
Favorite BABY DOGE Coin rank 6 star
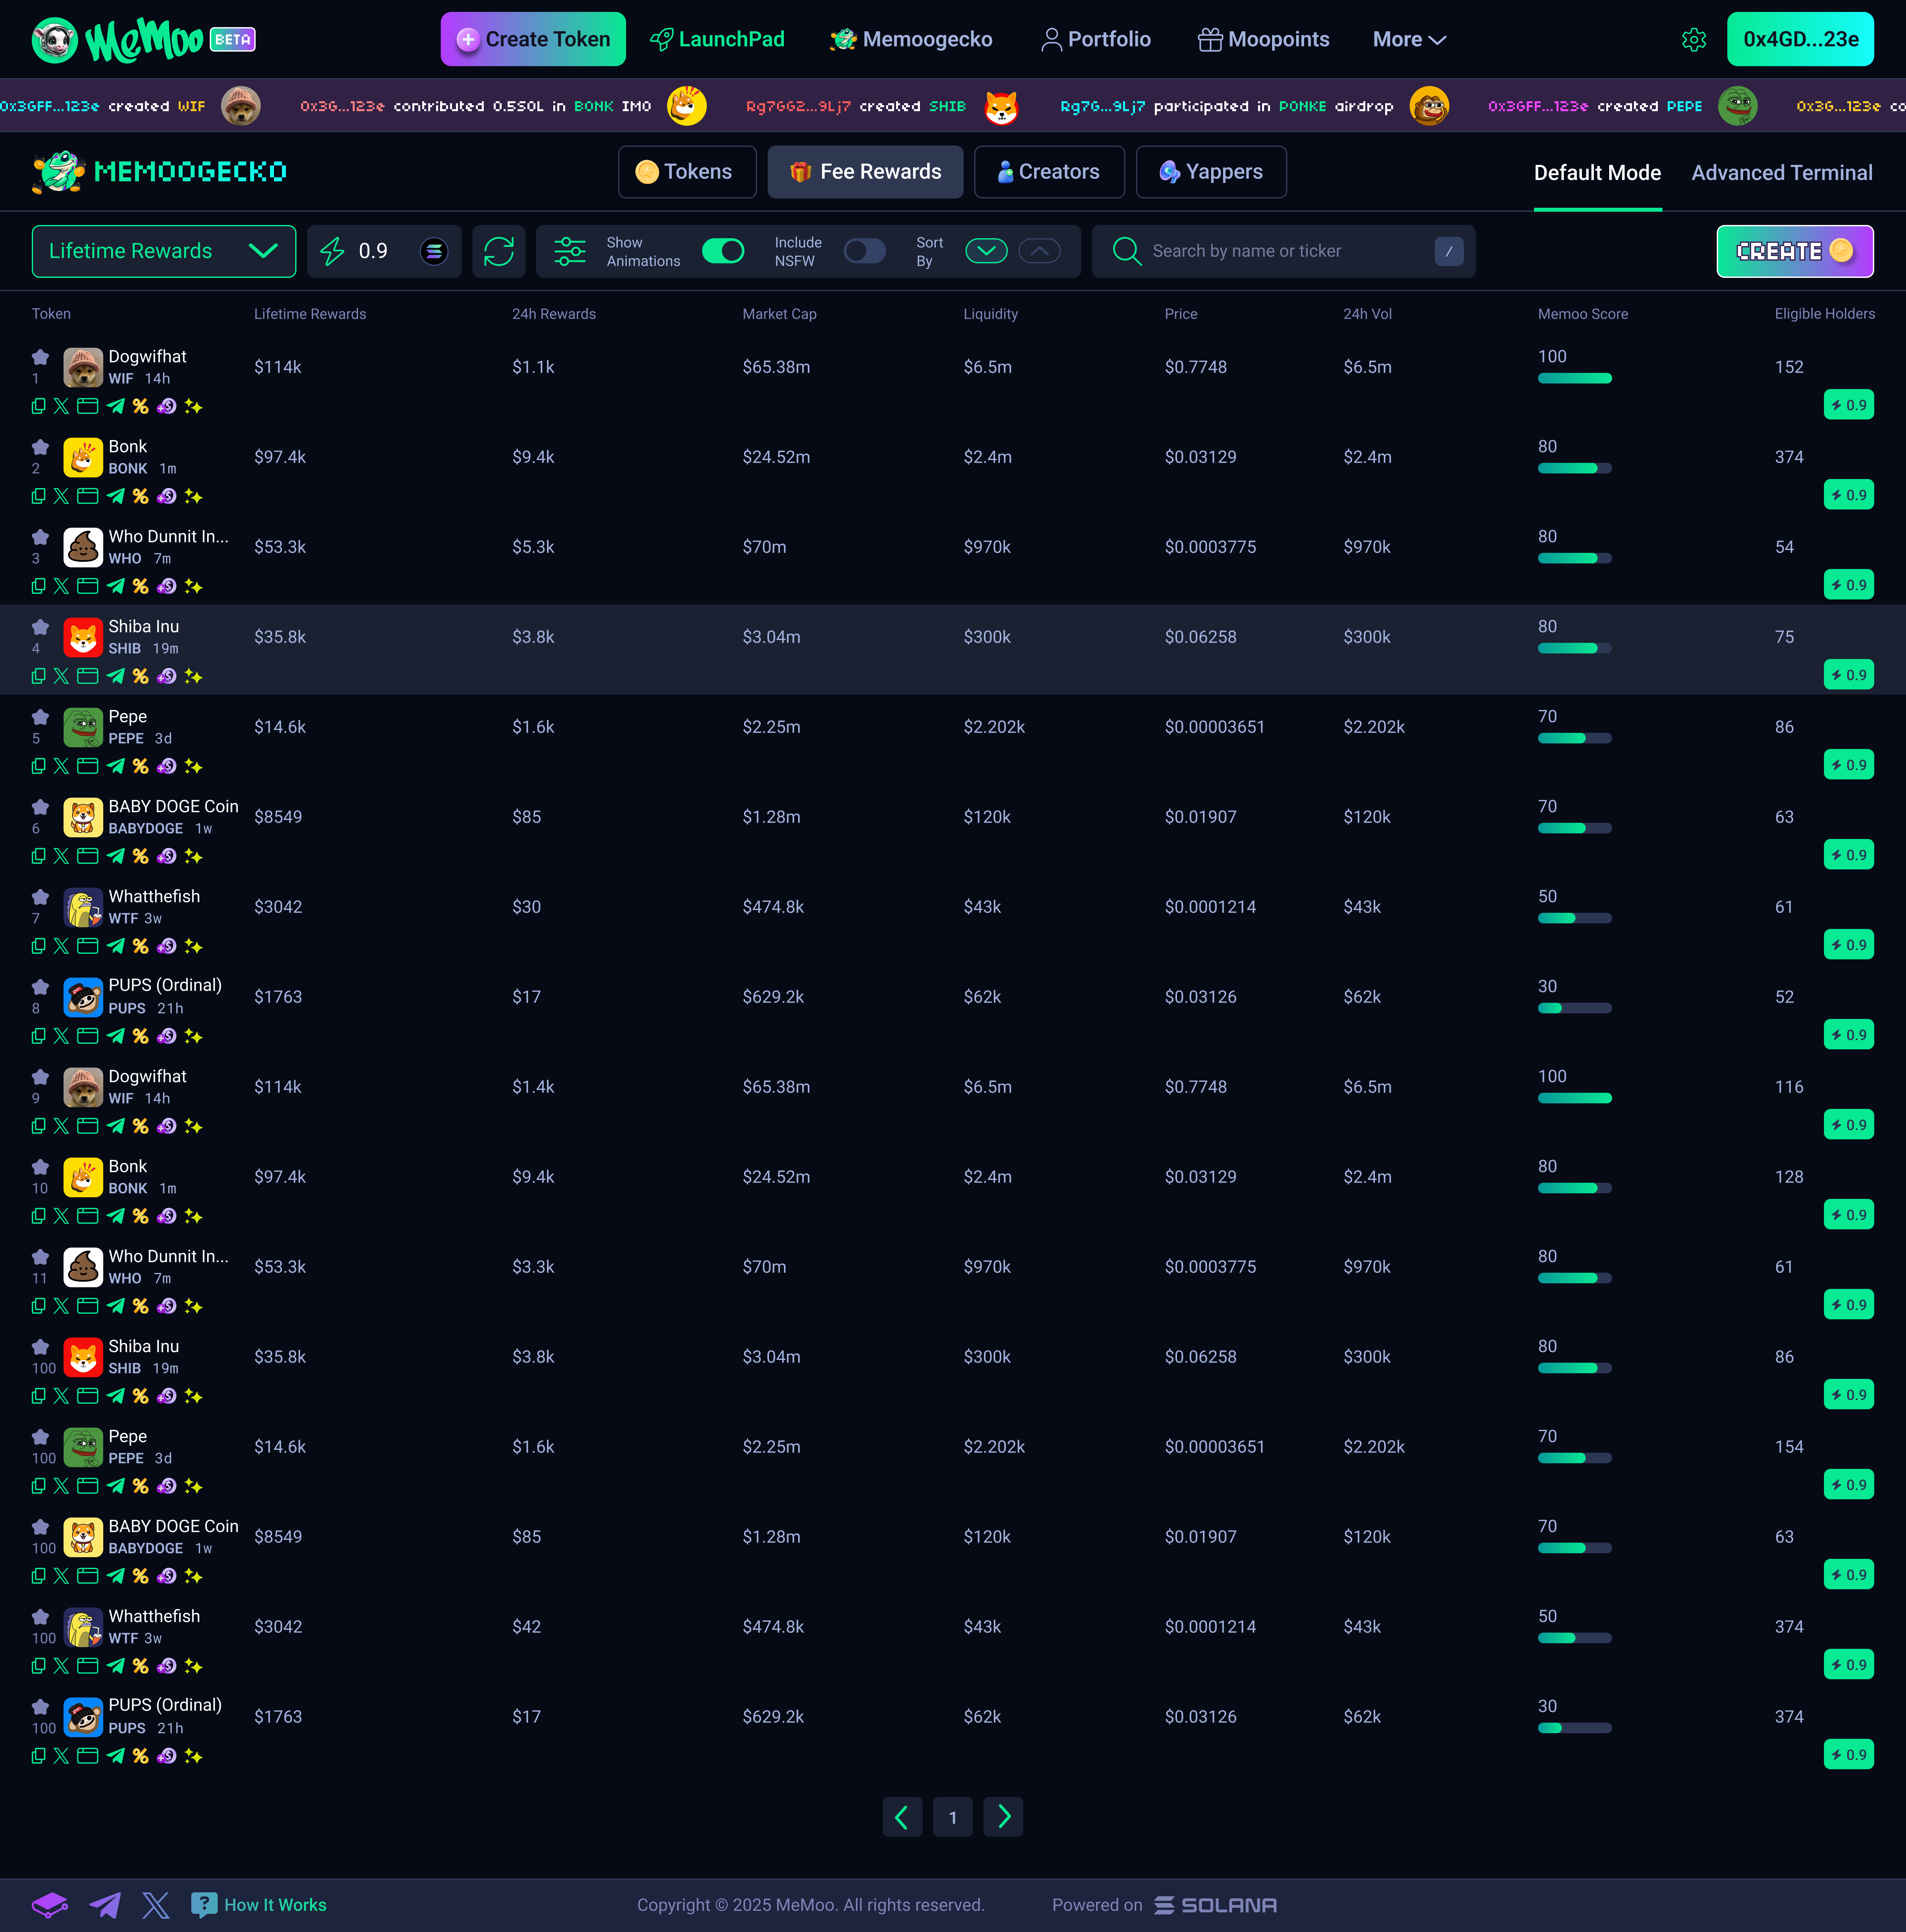tap(40, 807)
